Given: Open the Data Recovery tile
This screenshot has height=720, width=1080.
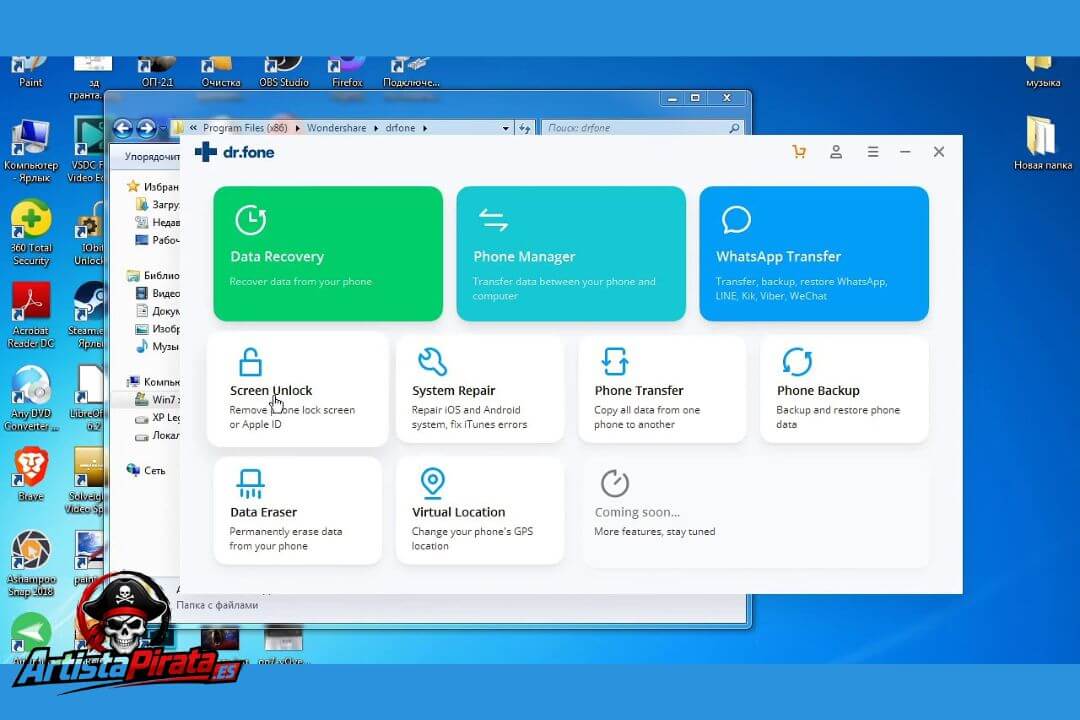Looking at the screenshot, I should point(328,253).
